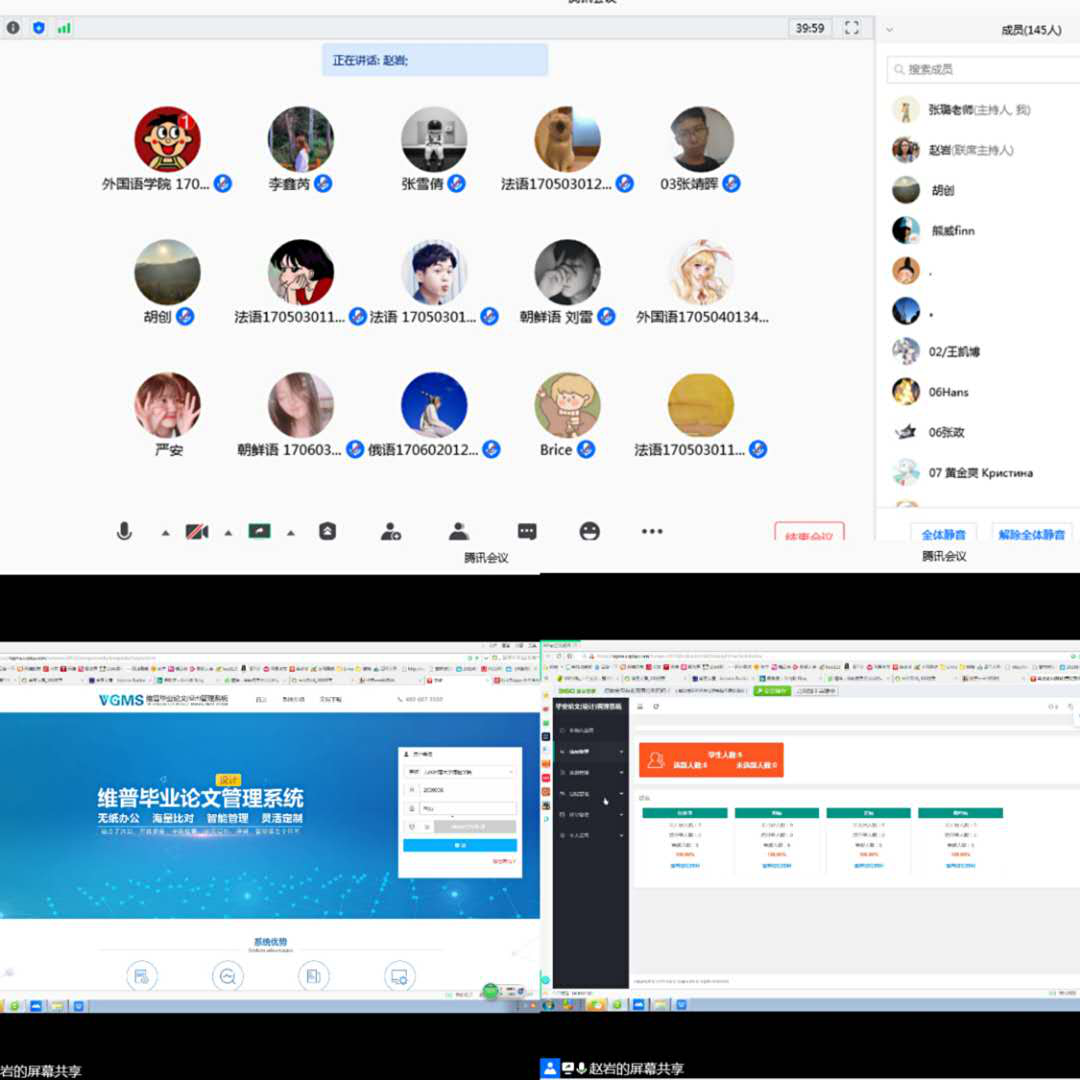Open the chat bubble icon

coord(527,532)
